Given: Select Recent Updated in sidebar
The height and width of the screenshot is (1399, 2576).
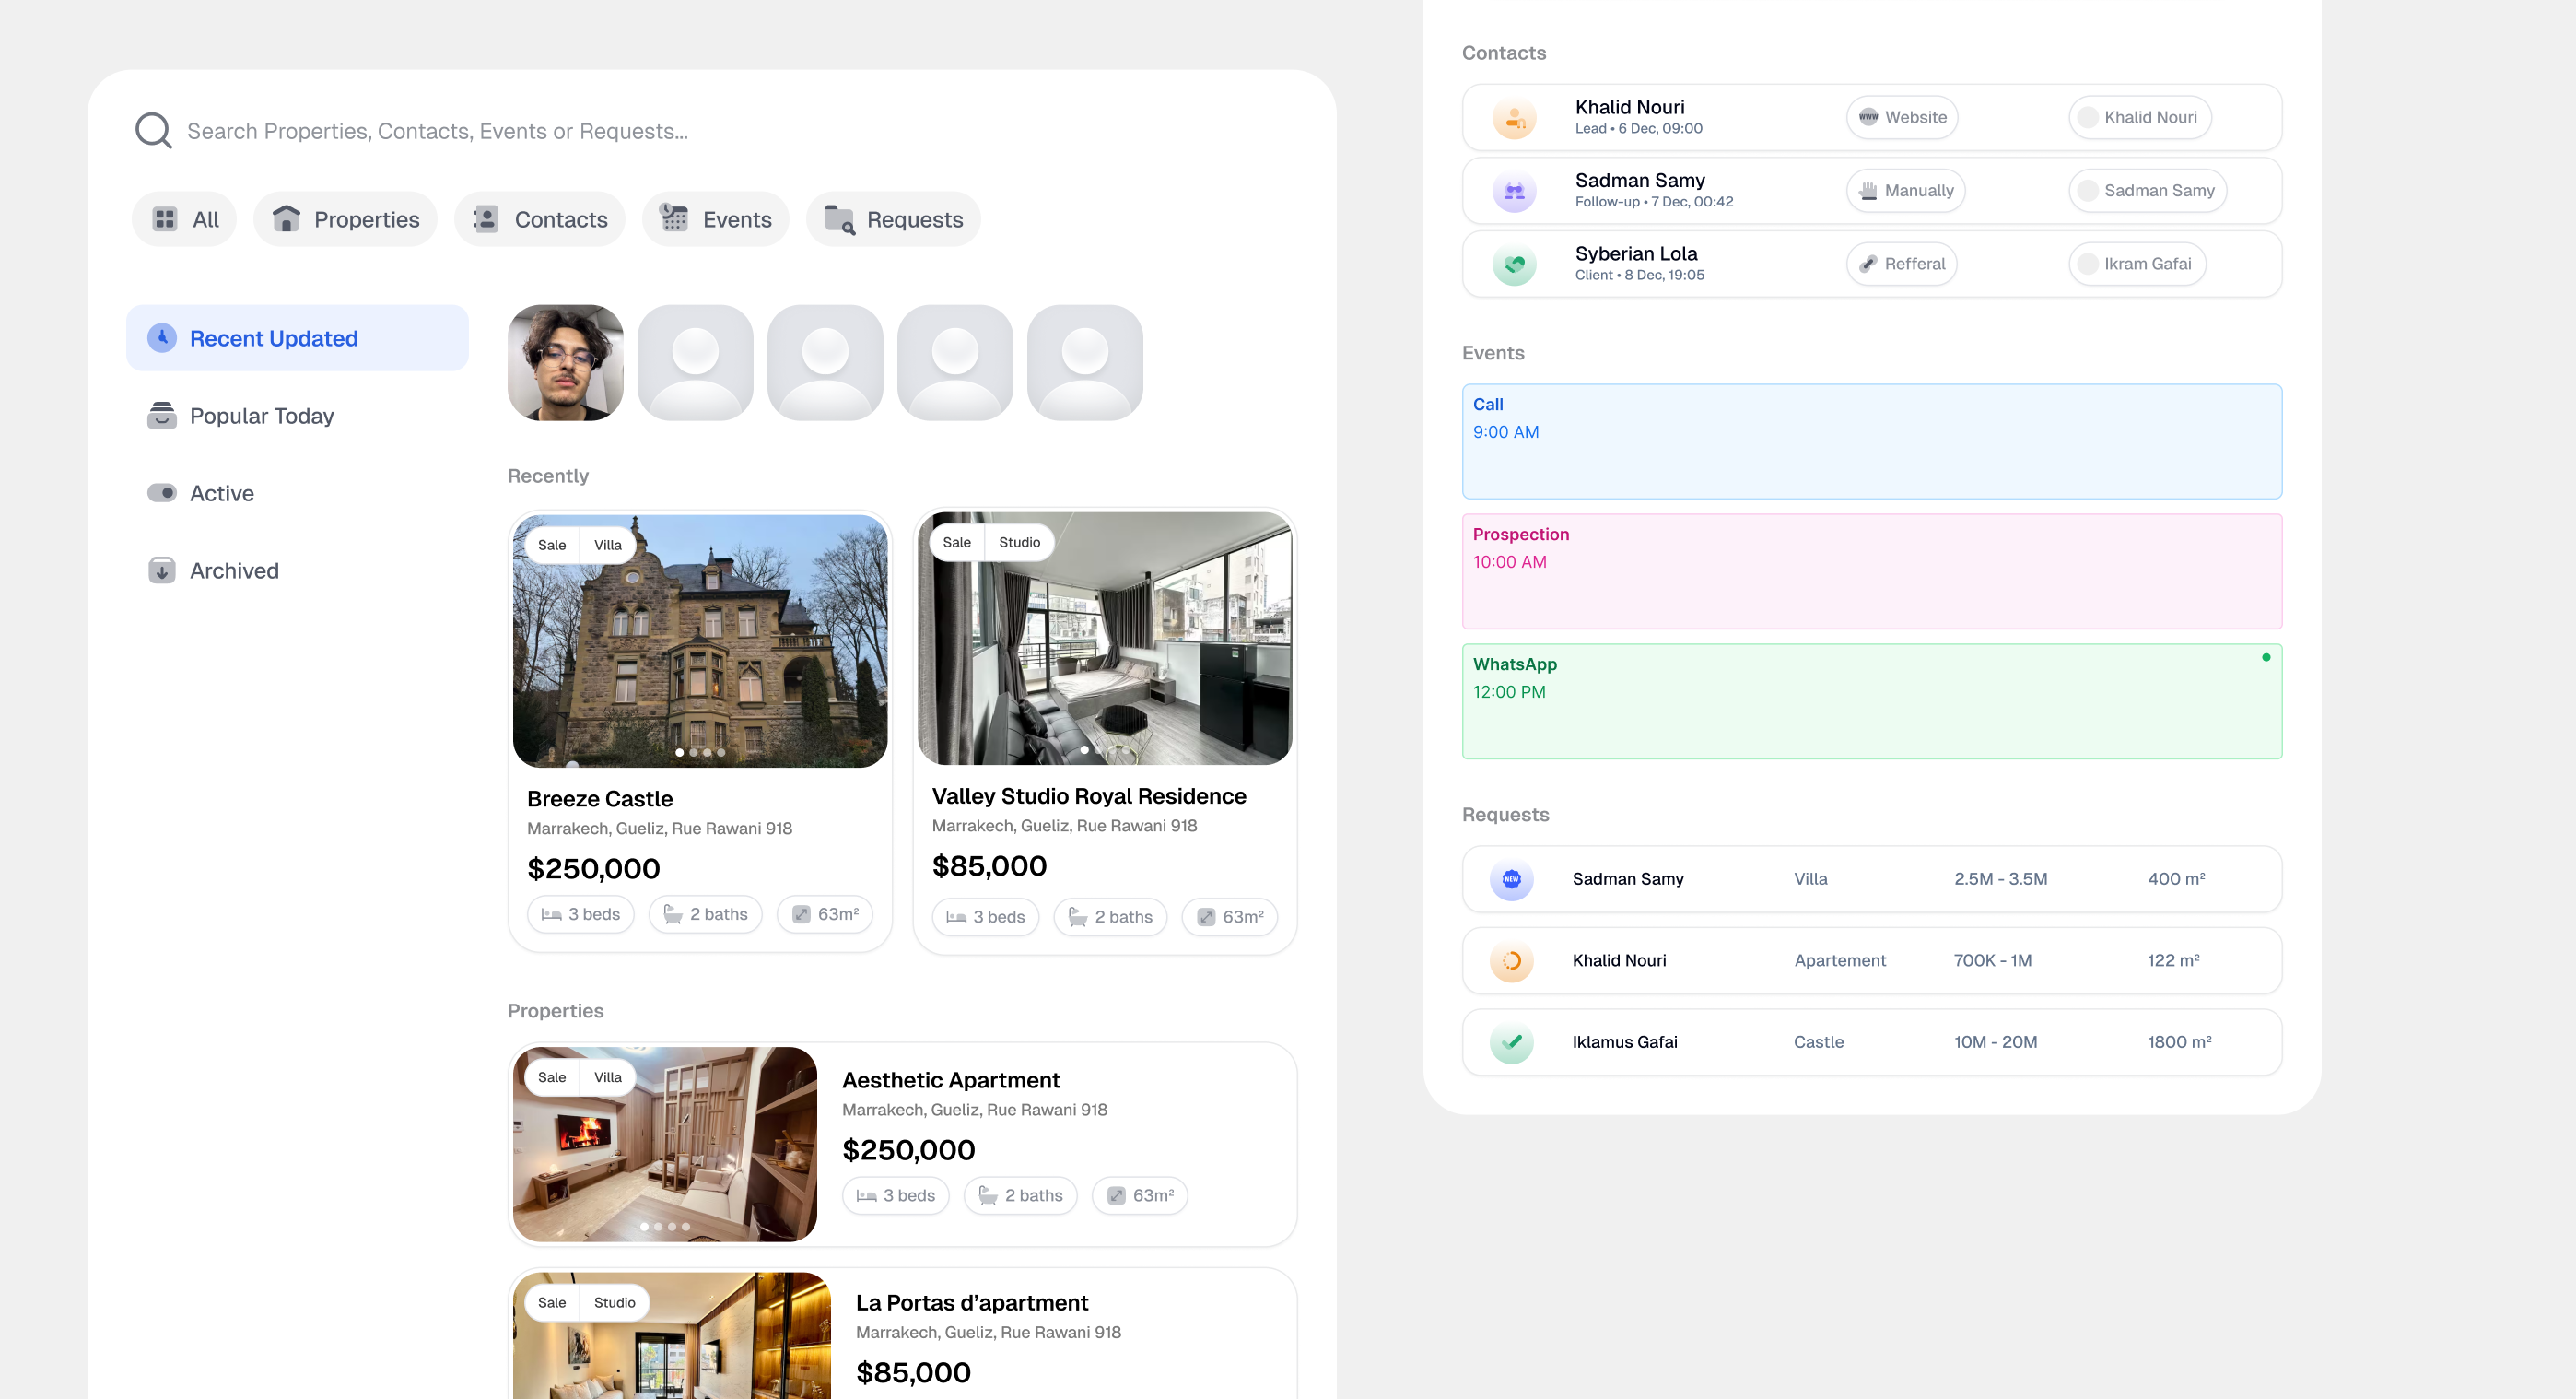Looking at the screenshot, I should (x=297, y=338).
